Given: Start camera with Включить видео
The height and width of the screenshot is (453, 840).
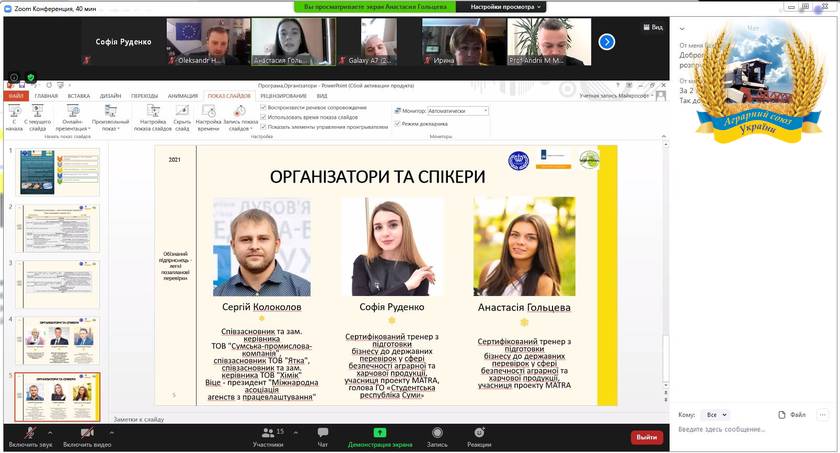Looking at the screenshot, I should point(87,437).
